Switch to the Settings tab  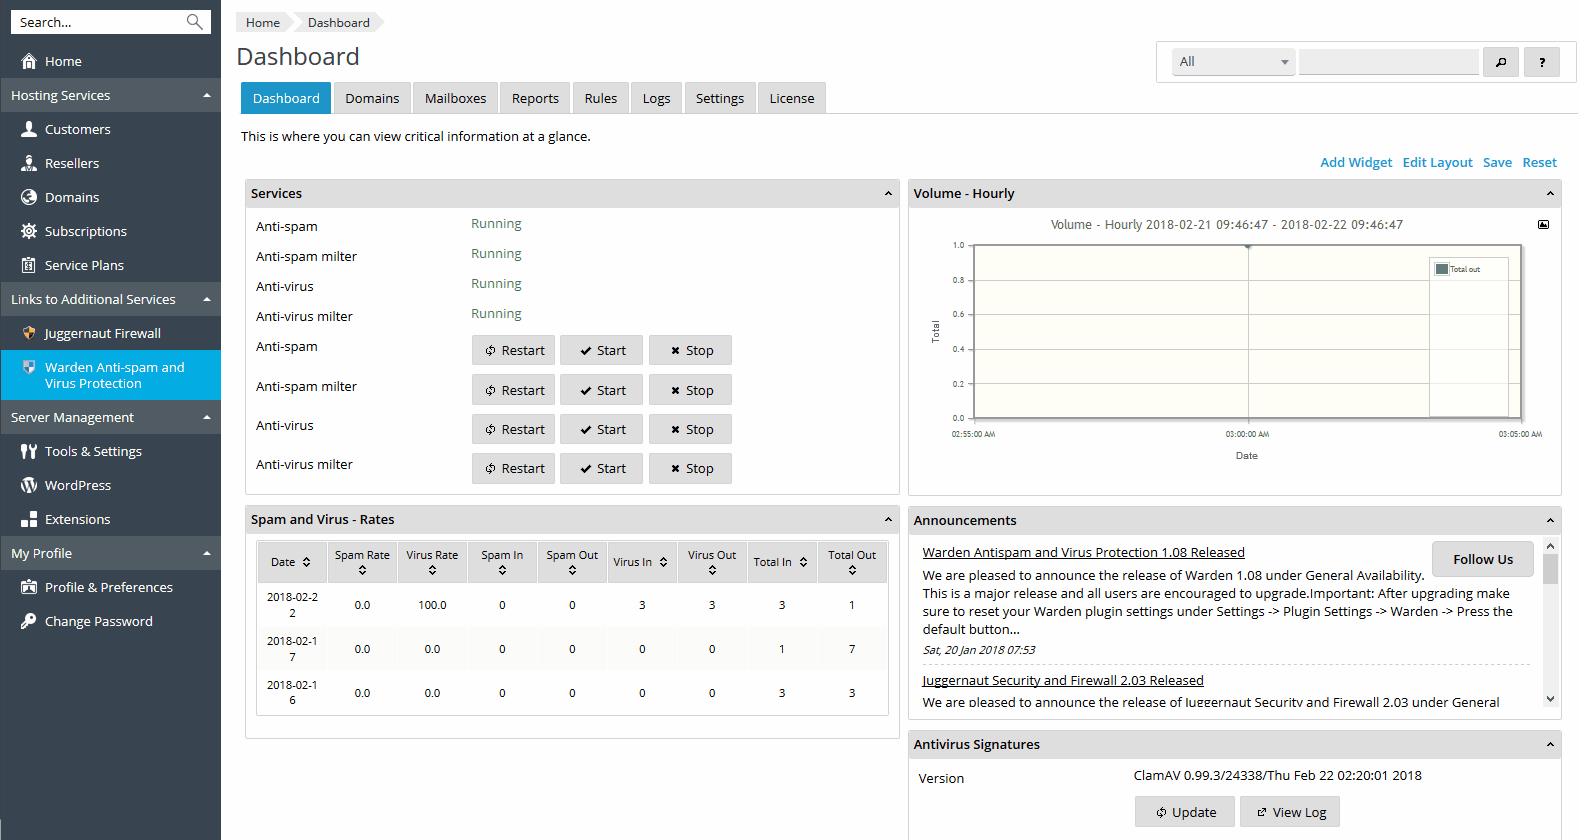click(x=720, y=98)
